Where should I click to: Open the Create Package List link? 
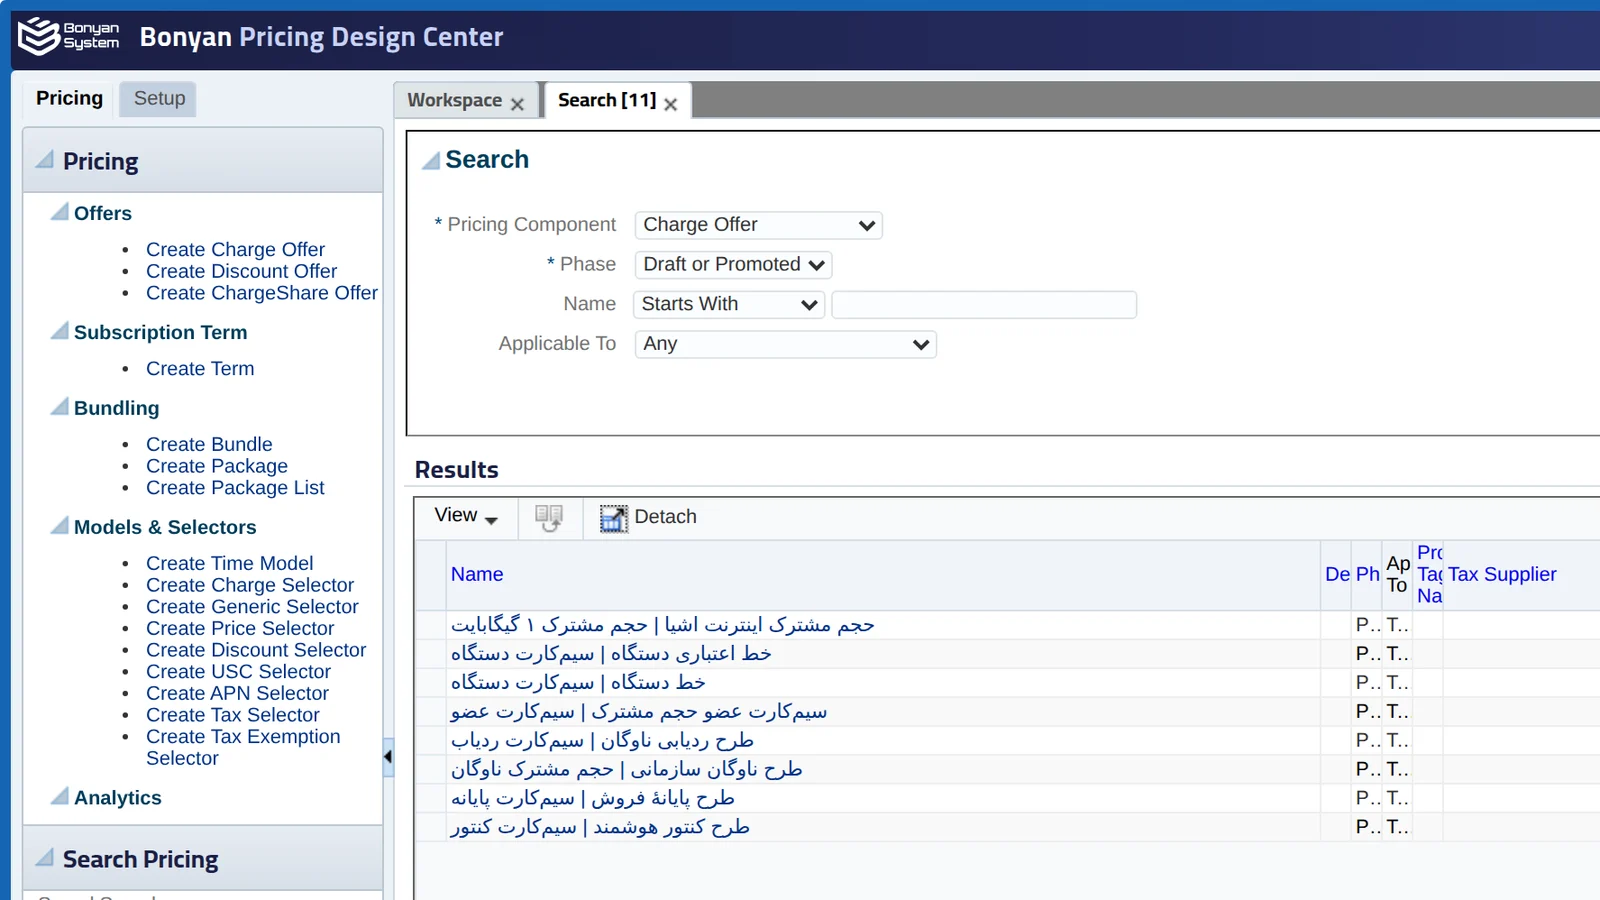tap(235, 488)
